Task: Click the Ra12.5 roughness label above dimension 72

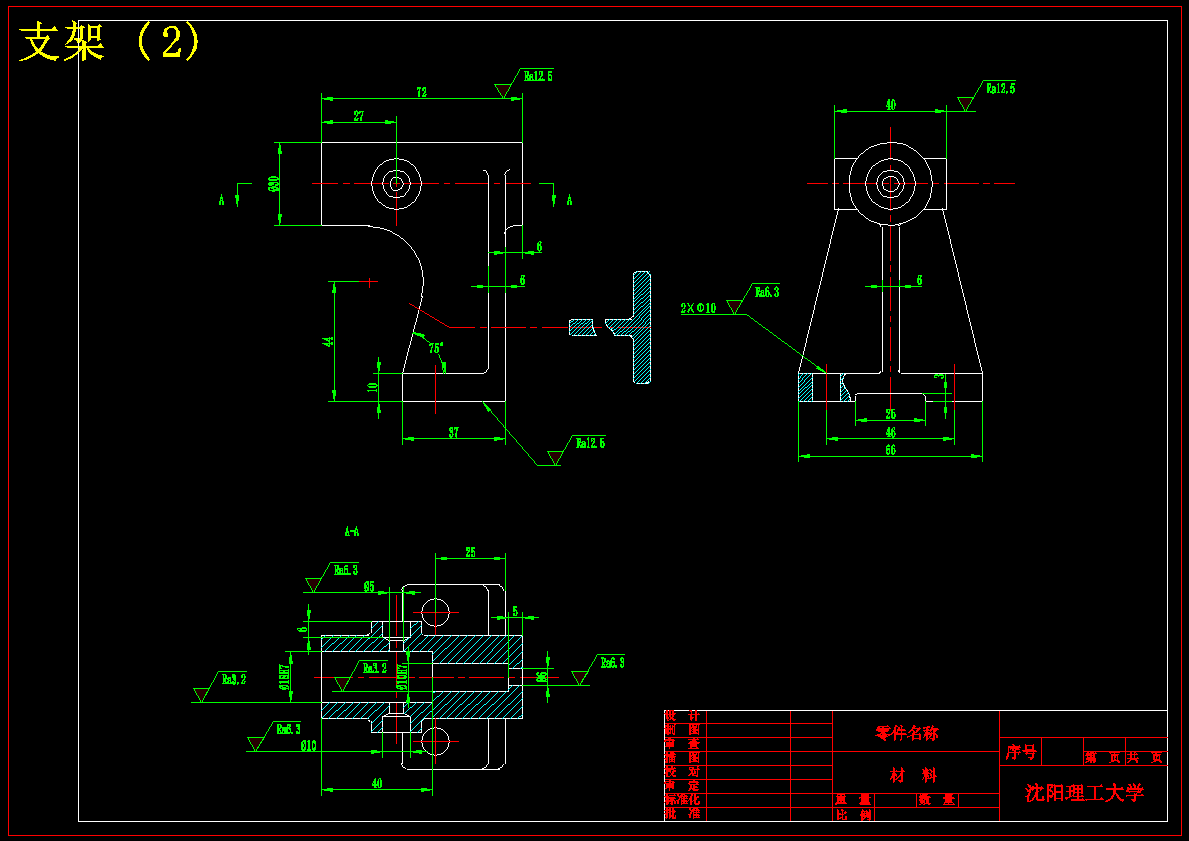Action: pos(538,76)
